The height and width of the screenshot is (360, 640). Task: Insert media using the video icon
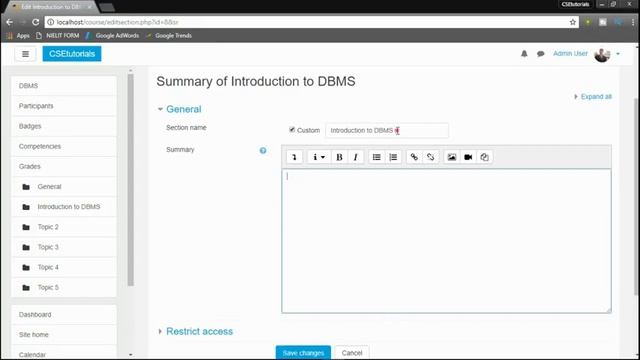(468, 157)
